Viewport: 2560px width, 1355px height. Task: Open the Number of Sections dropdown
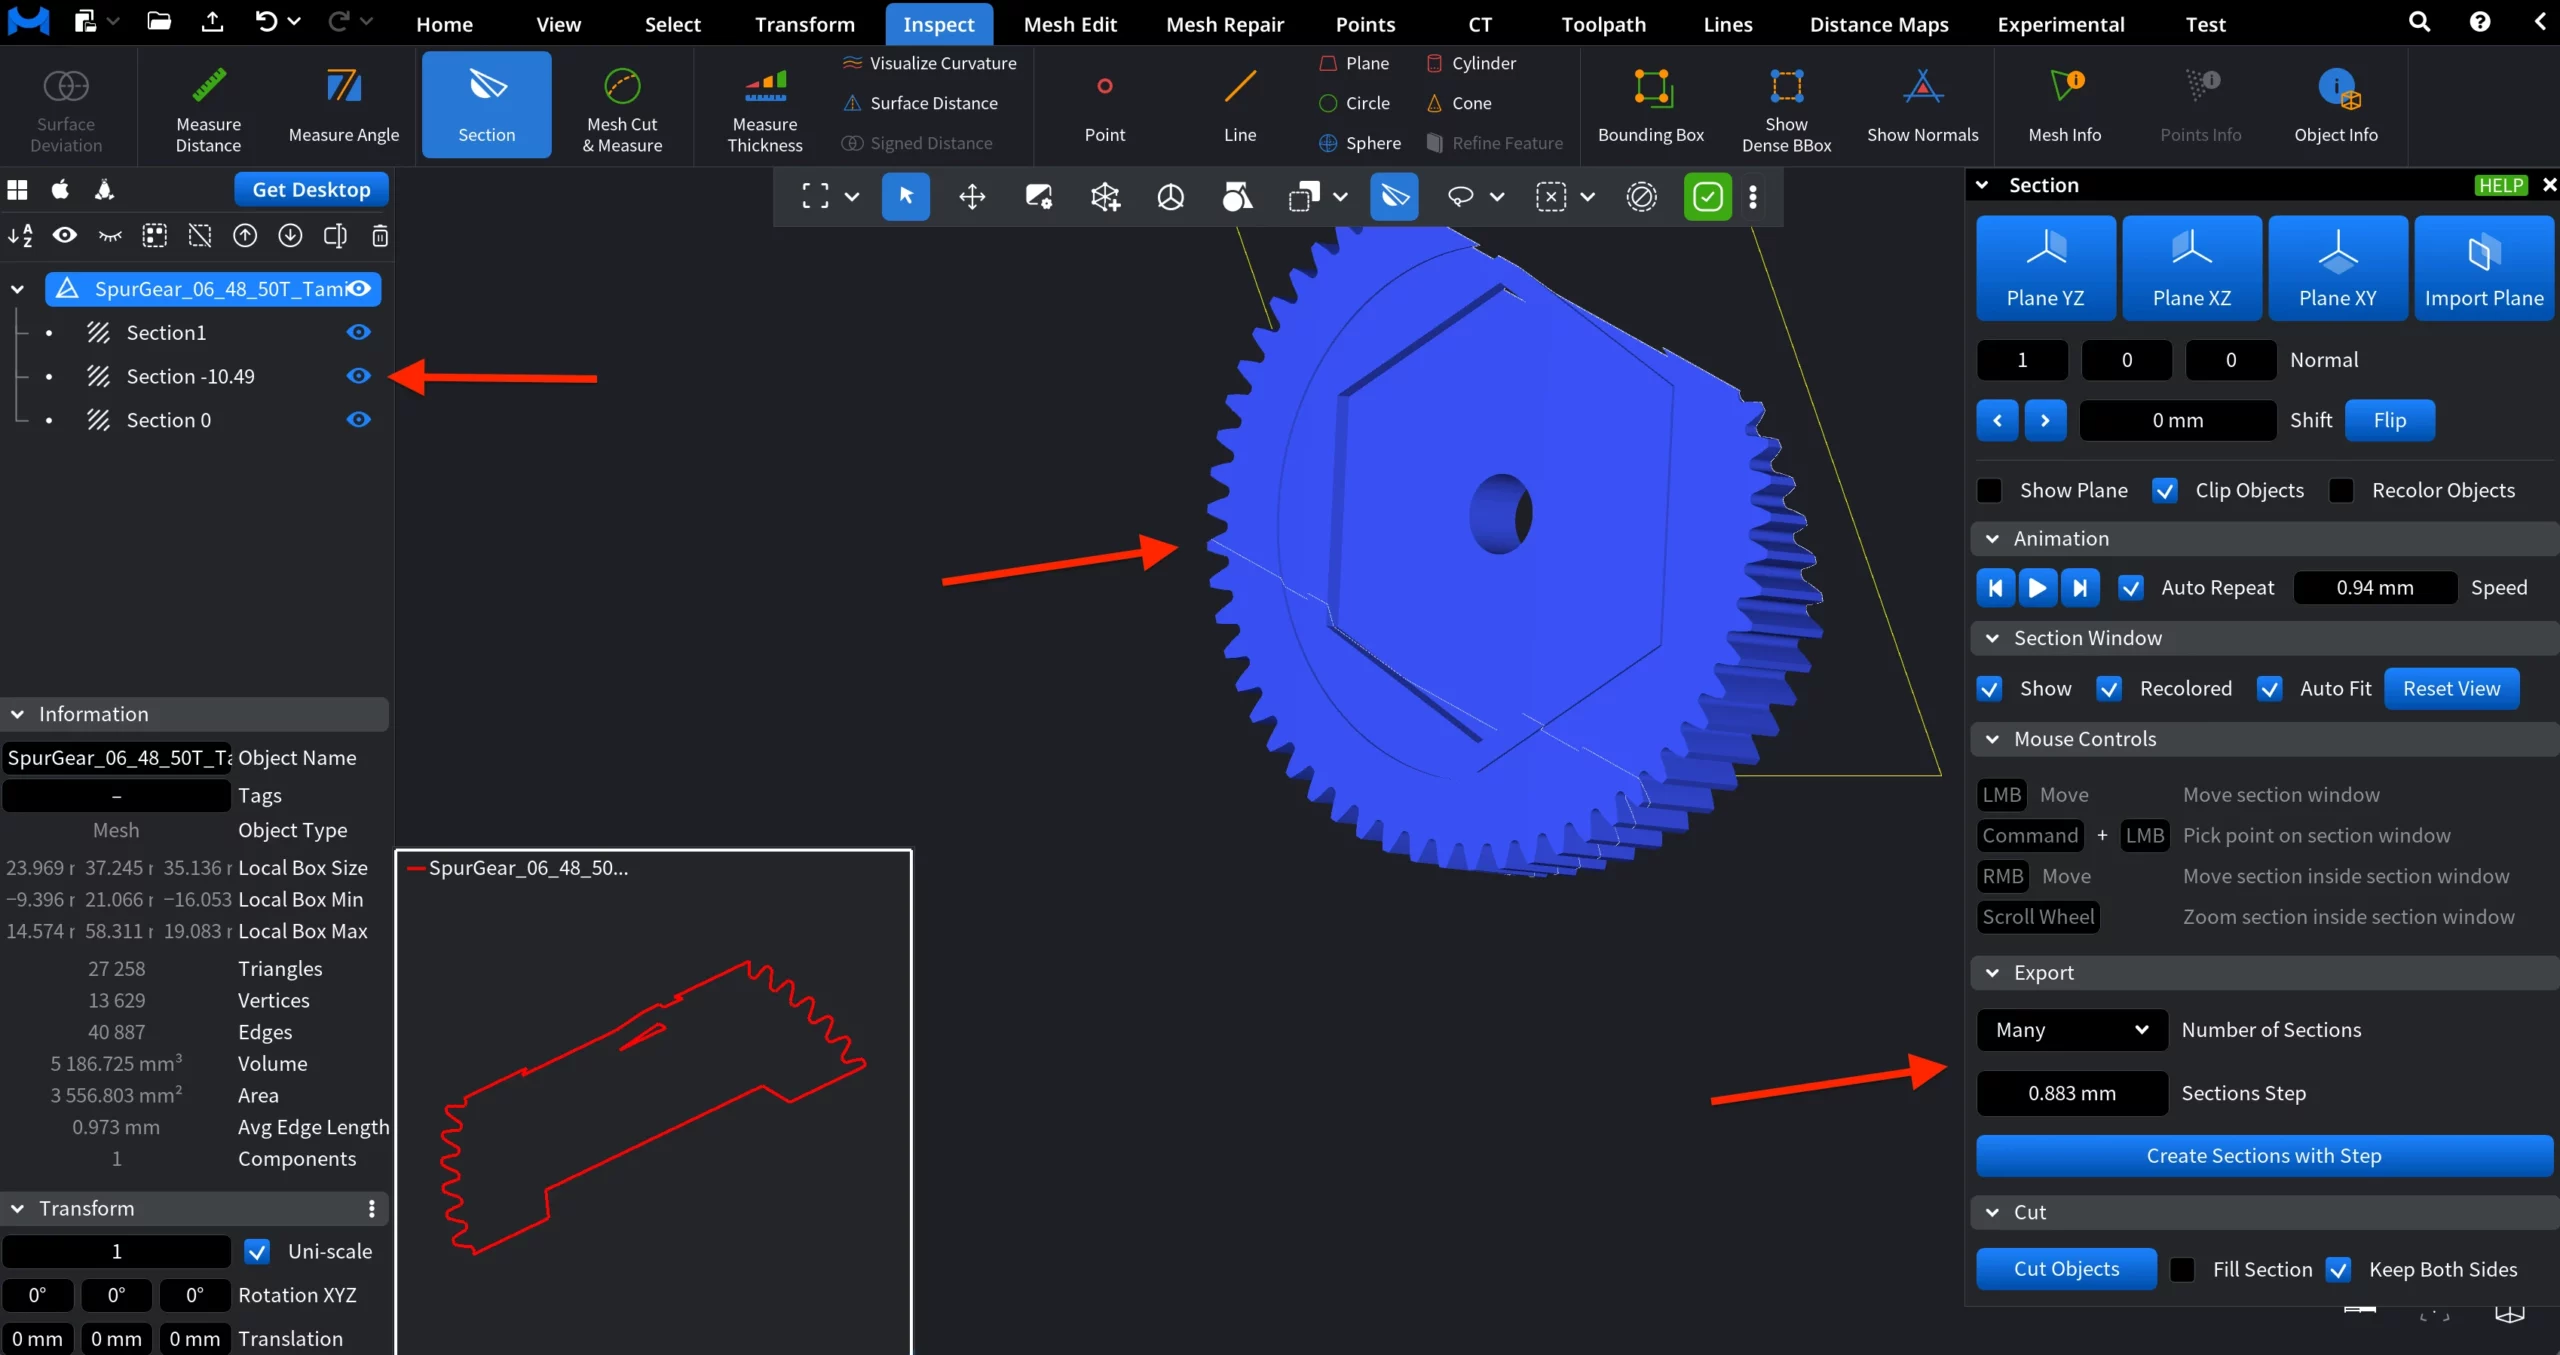point(2071,1030)
